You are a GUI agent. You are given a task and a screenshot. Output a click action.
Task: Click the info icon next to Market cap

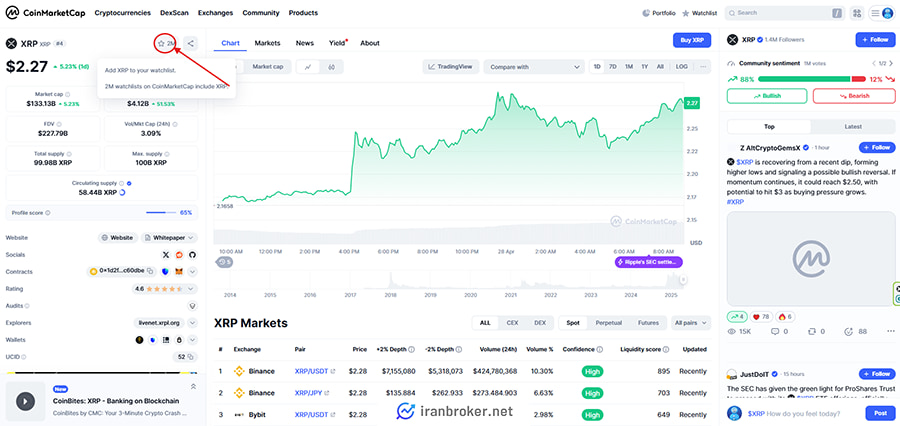pos(68,94)
